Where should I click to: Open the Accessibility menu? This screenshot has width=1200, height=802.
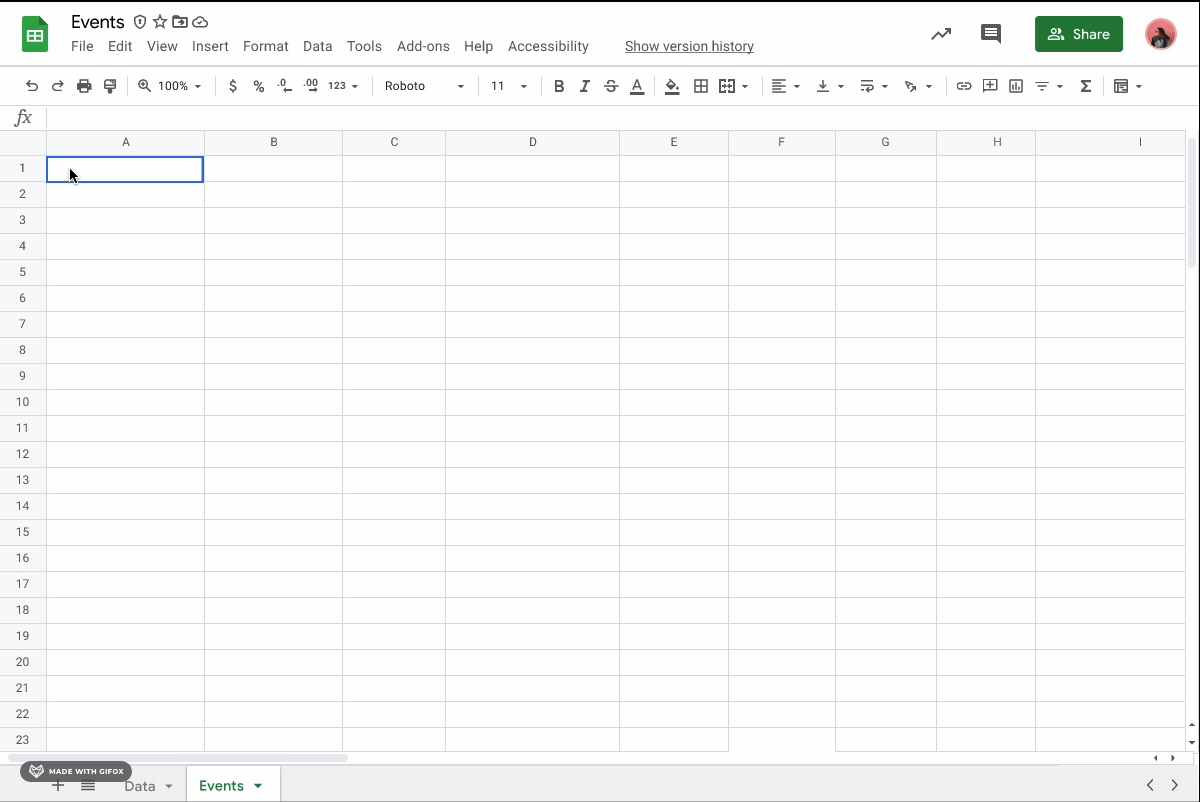[x=548, y=46]
